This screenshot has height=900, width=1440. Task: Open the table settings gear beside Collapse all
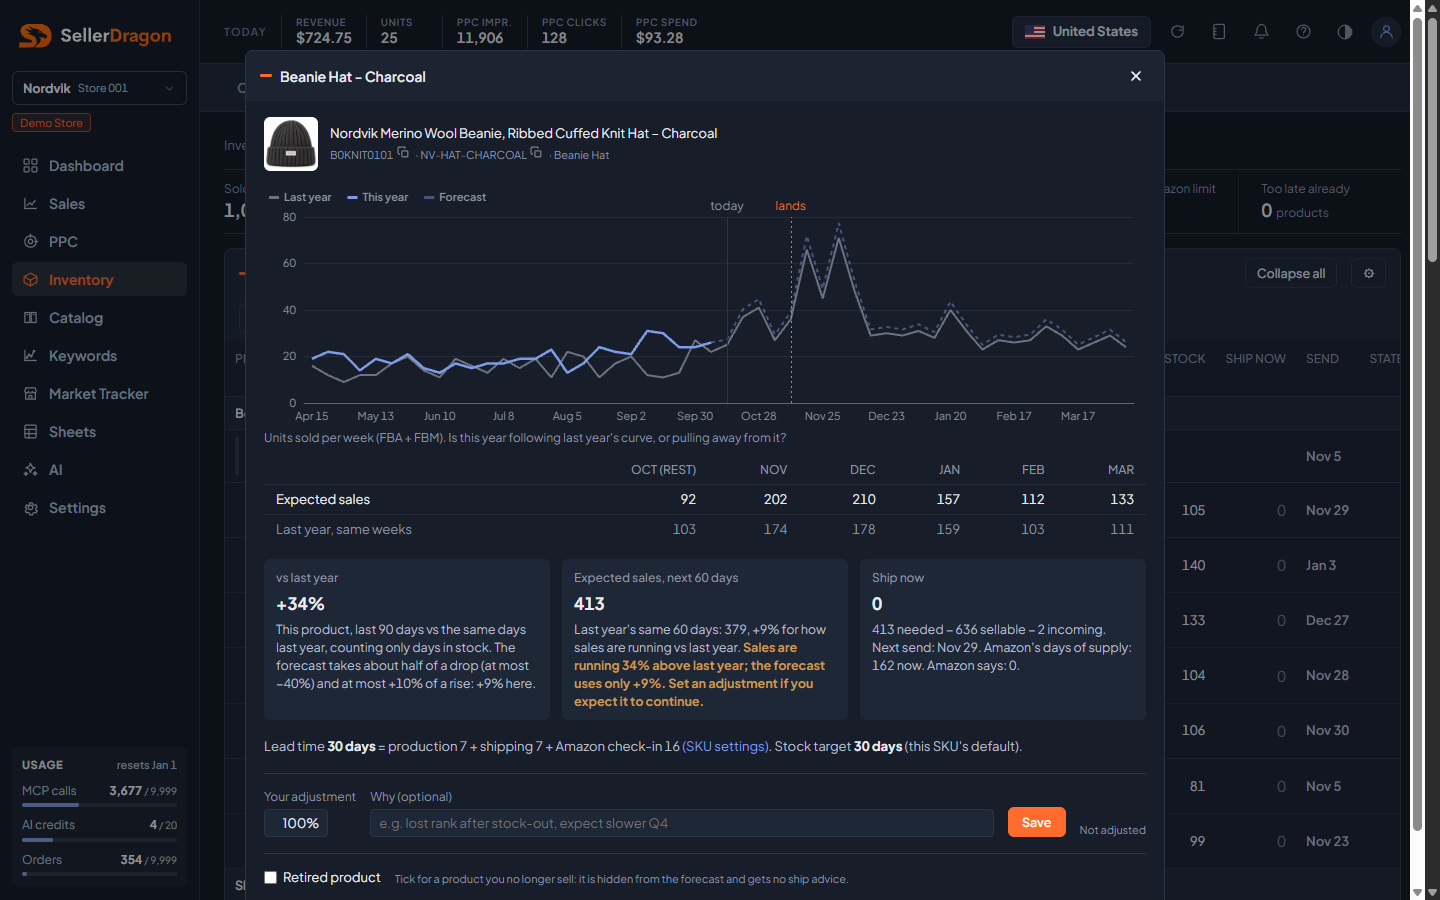tap(1369, 274)
